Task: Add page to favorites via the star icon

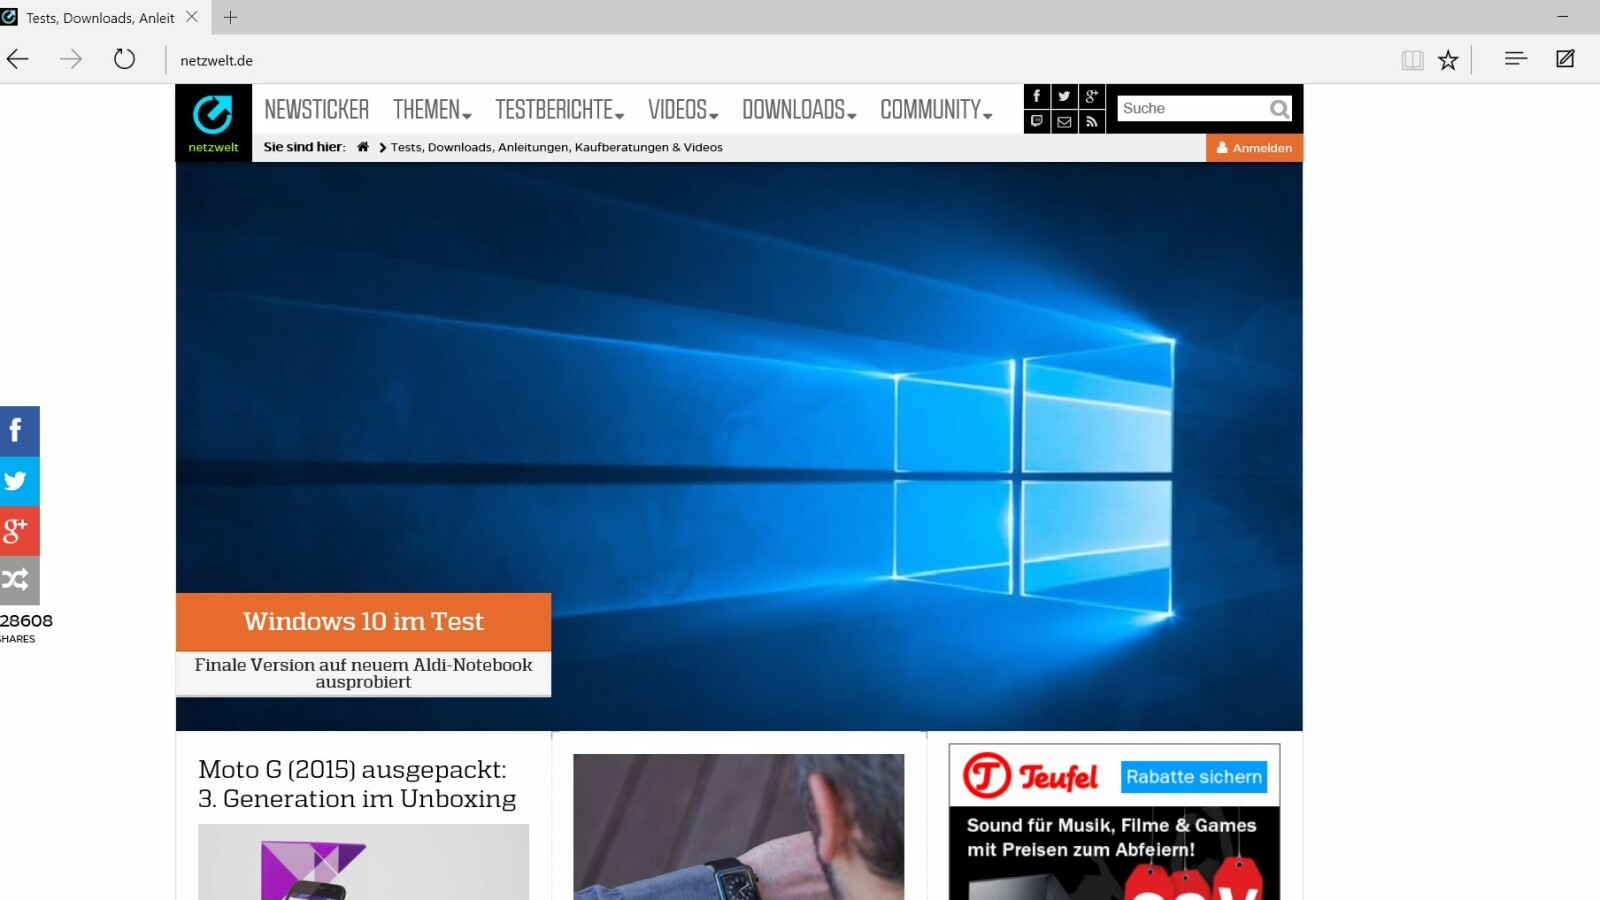Action: point(1448,60)
